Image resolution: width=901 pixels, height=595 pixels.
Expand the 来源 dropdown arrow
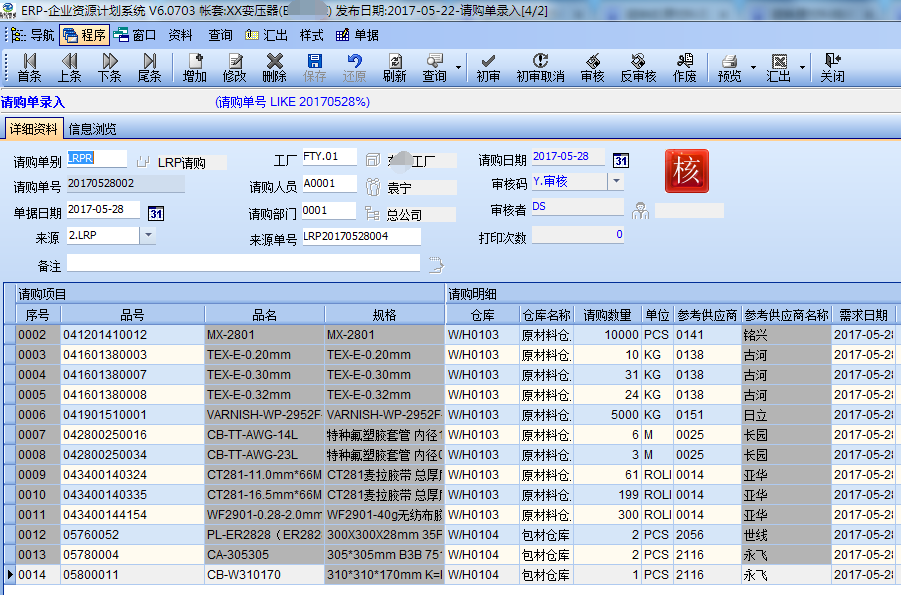tap(148, 235)
